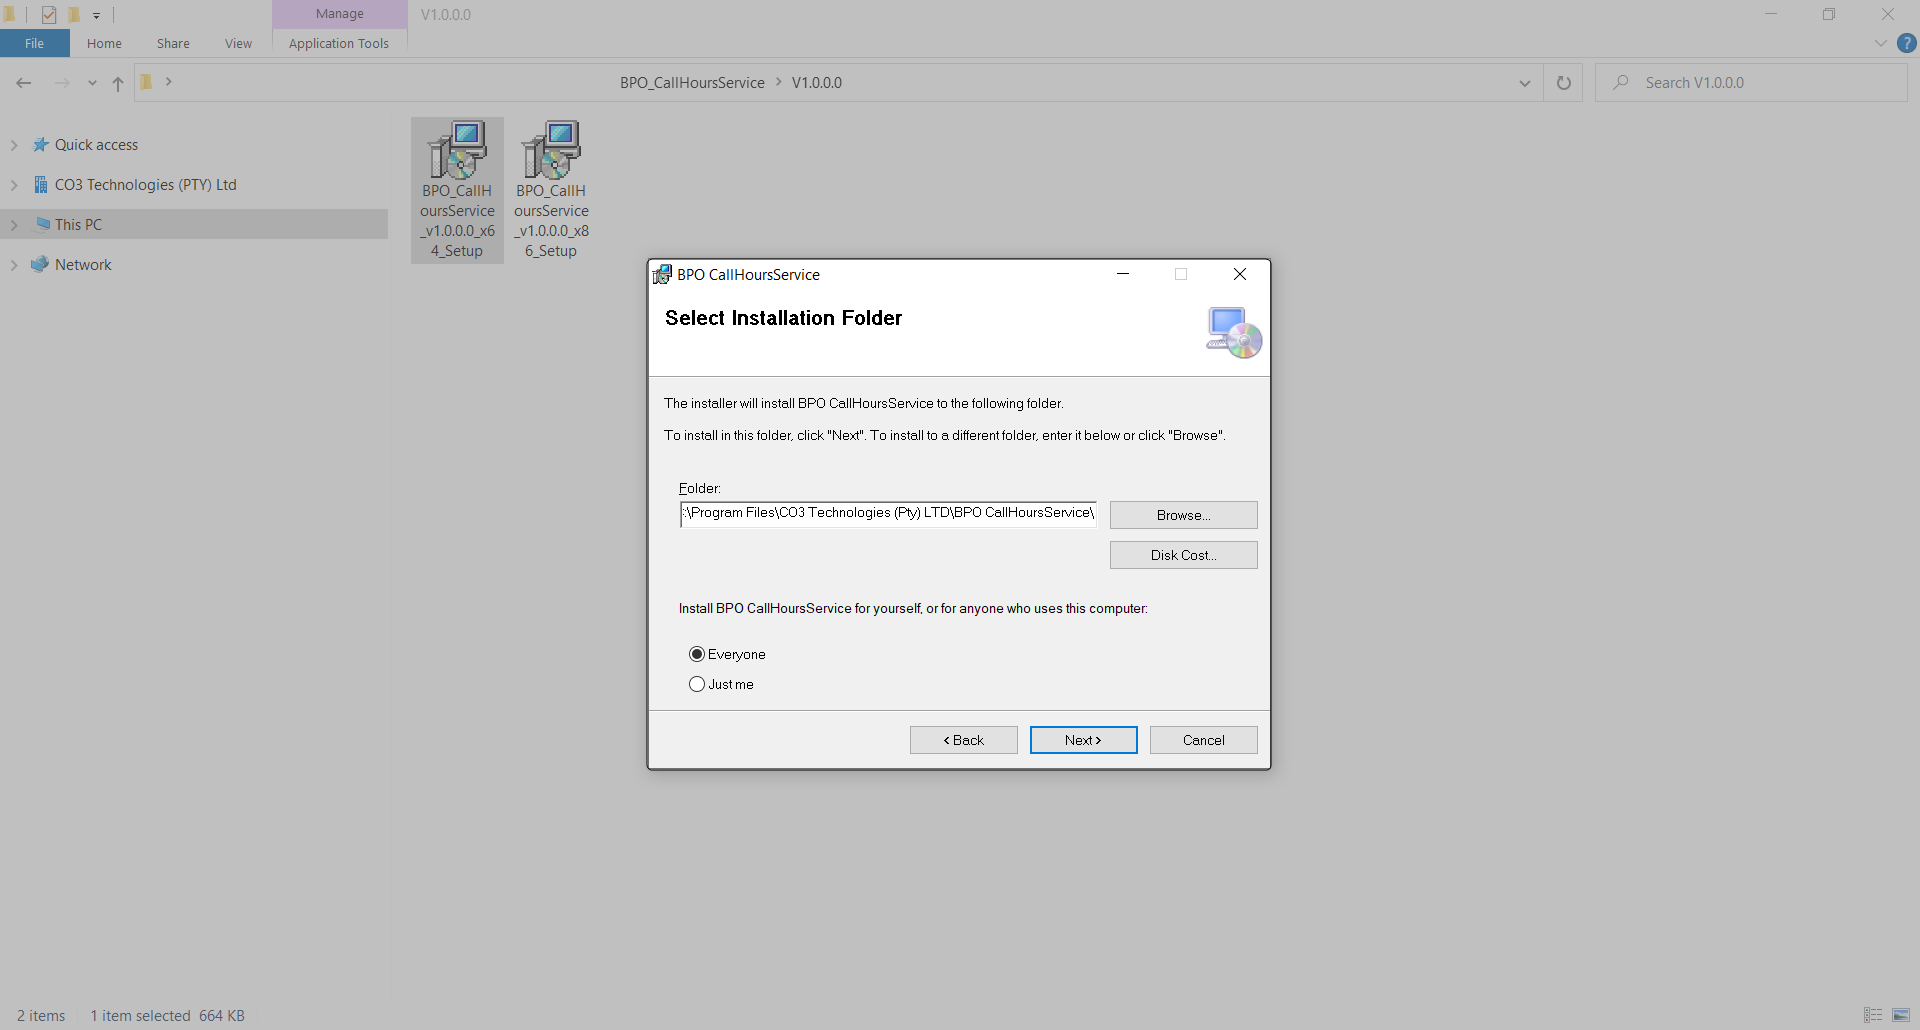The height and width of the screenshot is (1030, 1920).
Task: Click BPO_CallHoursService in the address breadcrumb
Action: [x=692, y=83]
